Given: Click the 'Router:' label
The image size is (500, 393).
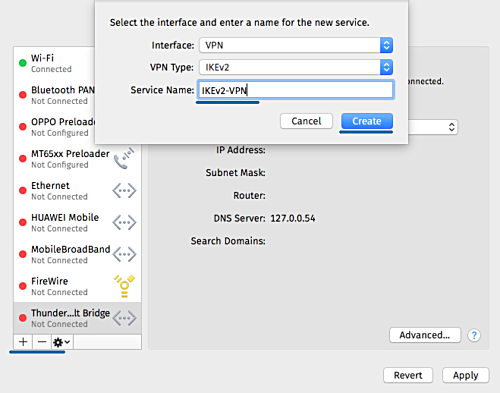Looking at the screenshot, I should (x=249, y=195).
